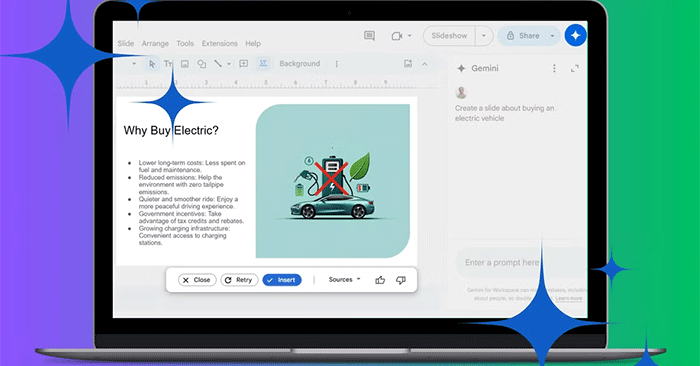Open the Slide menu
700x366 pixels.
pyautogui.click(x=126, y=43)
